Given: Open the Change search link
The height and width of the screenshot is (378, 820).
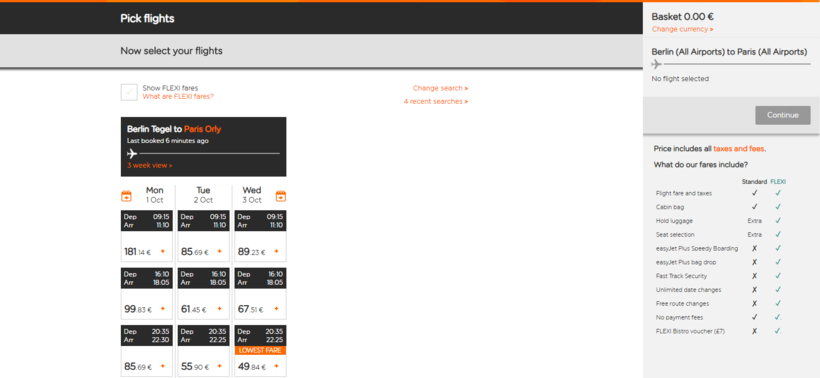Looking at the screenshot, I should (440, 88).
